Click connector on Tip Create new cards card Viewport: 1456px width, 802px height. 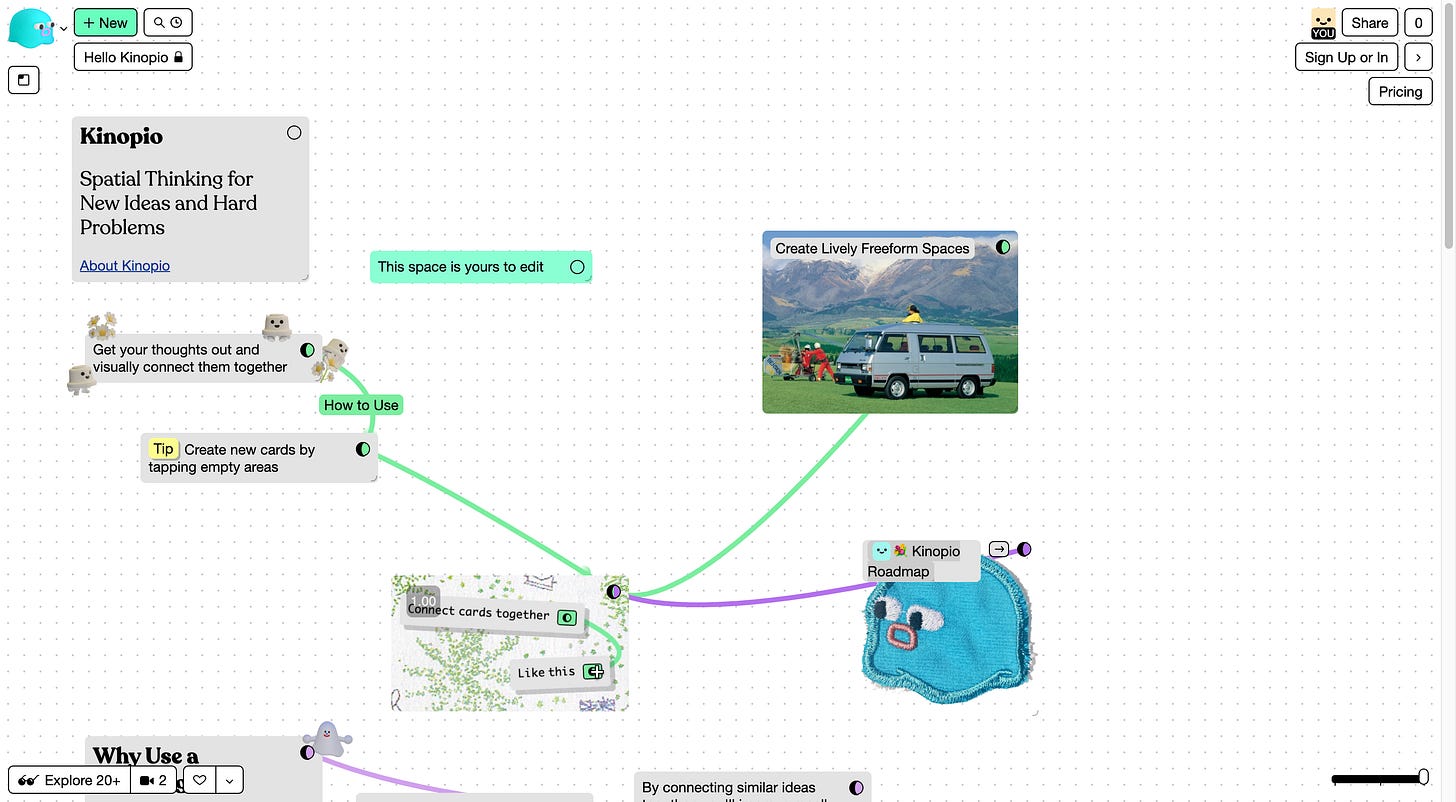(363, 450)
